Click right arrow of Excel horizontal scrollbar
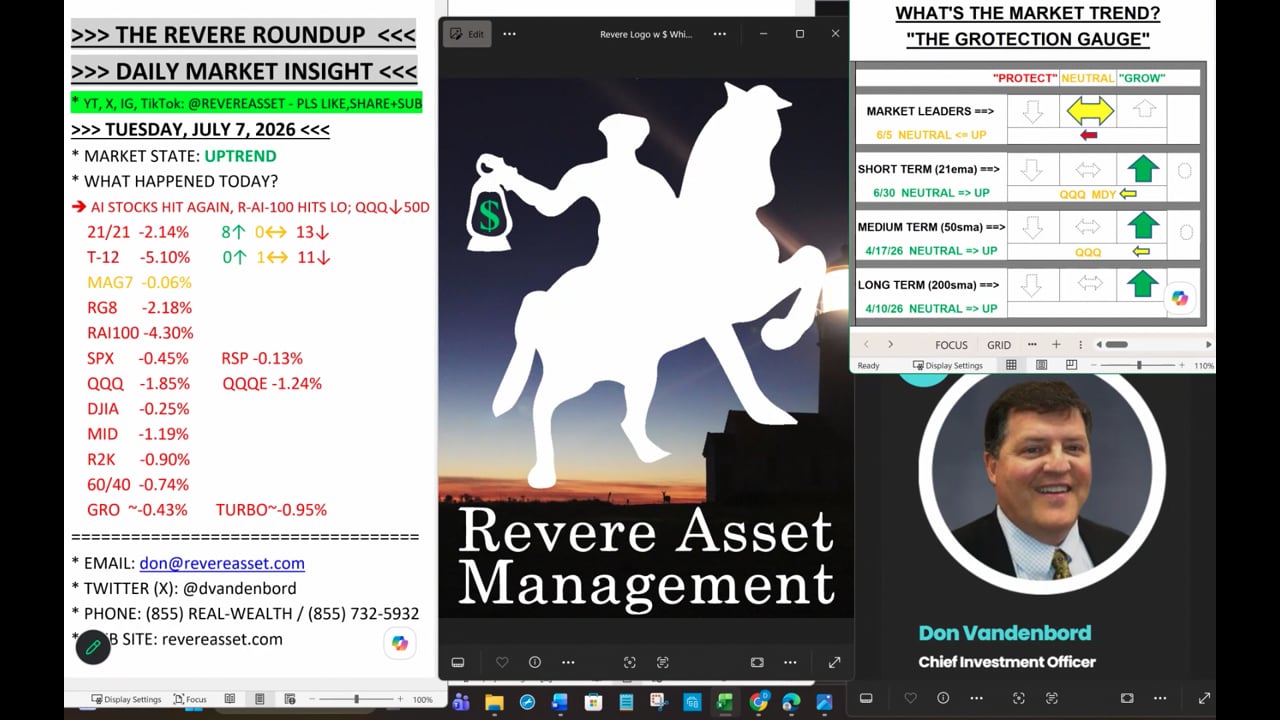1280x720 pixels. (1208, 345)
